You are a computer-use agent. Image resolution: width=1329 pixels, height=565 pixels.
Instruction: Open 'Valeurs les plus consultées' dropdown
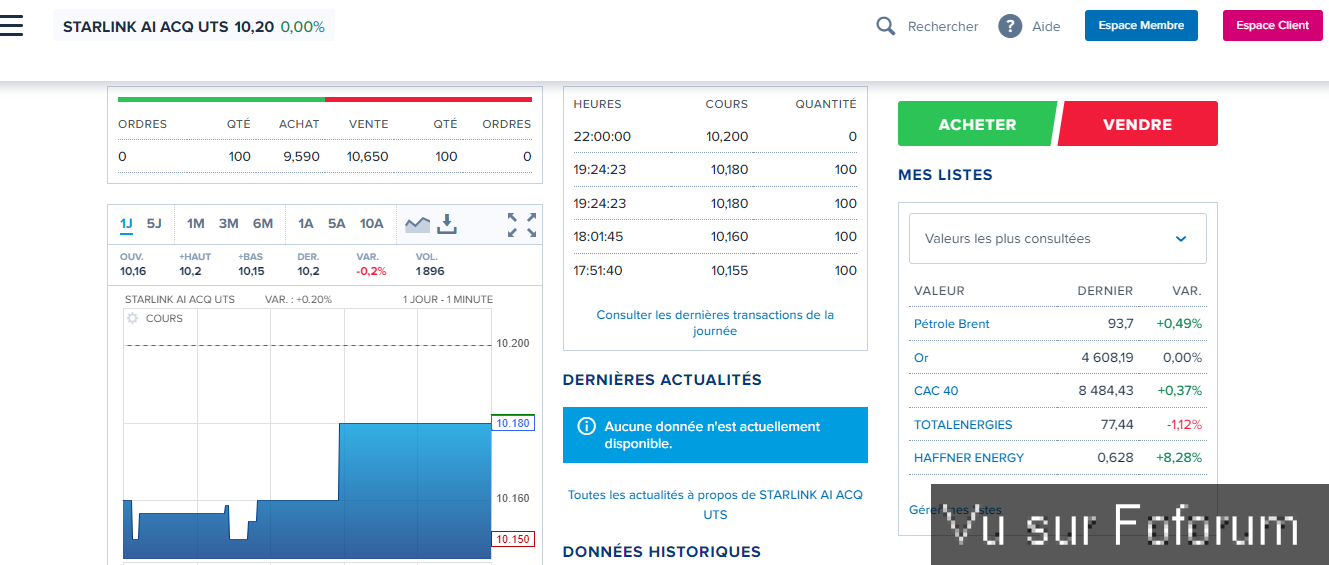1057,239
